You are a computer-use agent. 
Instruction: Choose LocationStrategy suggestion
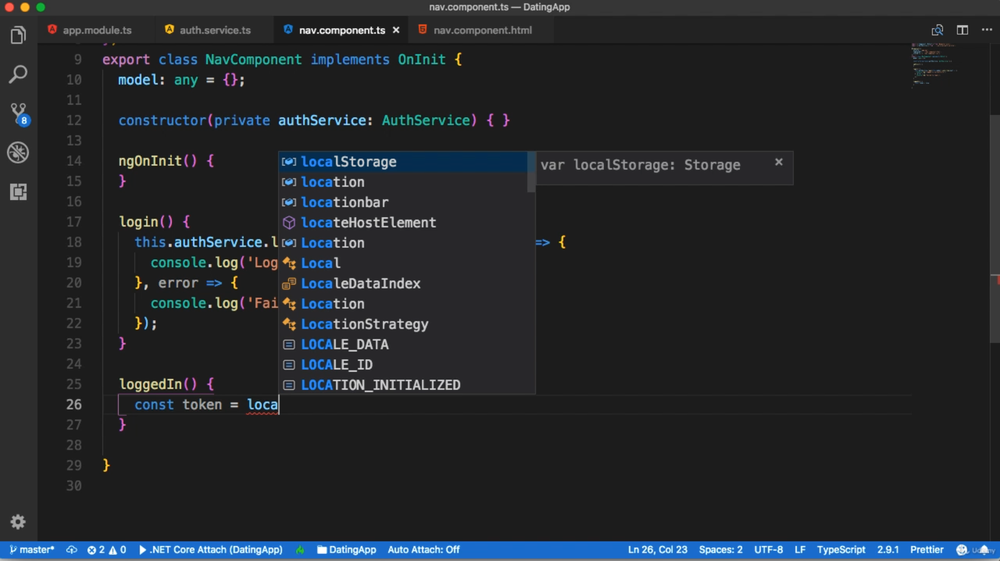pyautogui.click(x=403, y=324)
